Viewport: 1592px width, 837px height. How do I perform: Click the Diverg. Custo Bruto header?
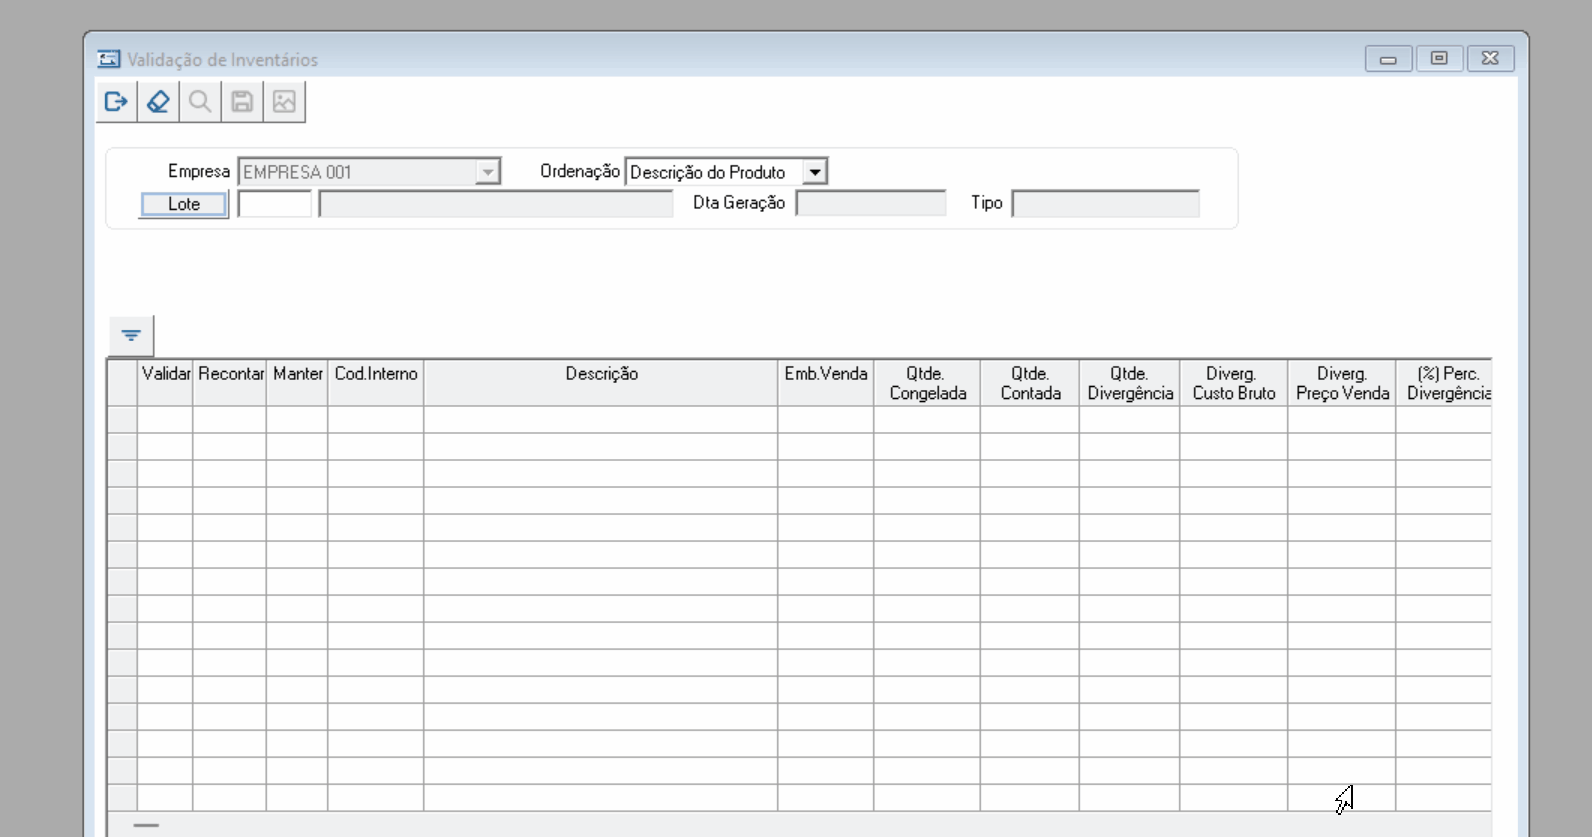(x=1234, y=383)
